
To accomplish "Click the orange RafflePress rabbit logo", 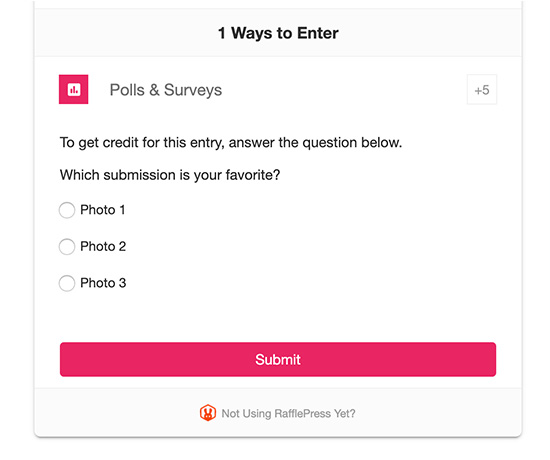I will pyautogui.click(x=208, y=413).
